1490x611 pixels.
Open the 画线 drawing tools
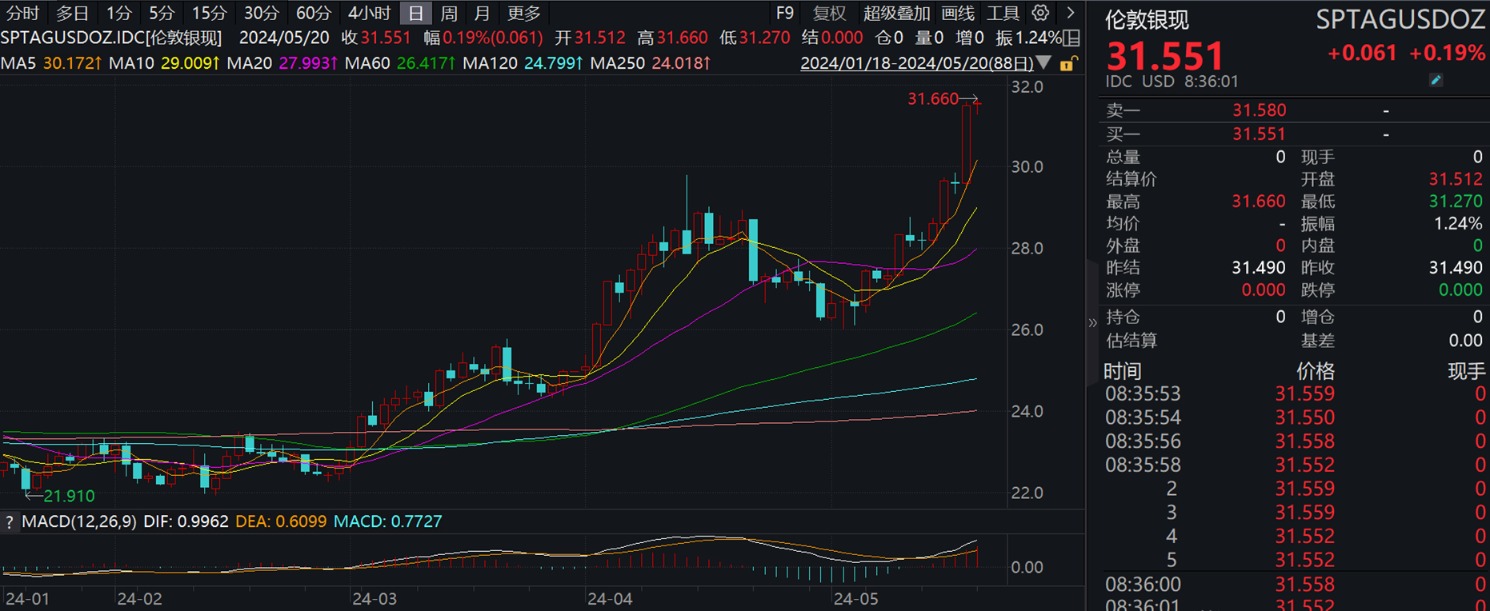point(958,13)
